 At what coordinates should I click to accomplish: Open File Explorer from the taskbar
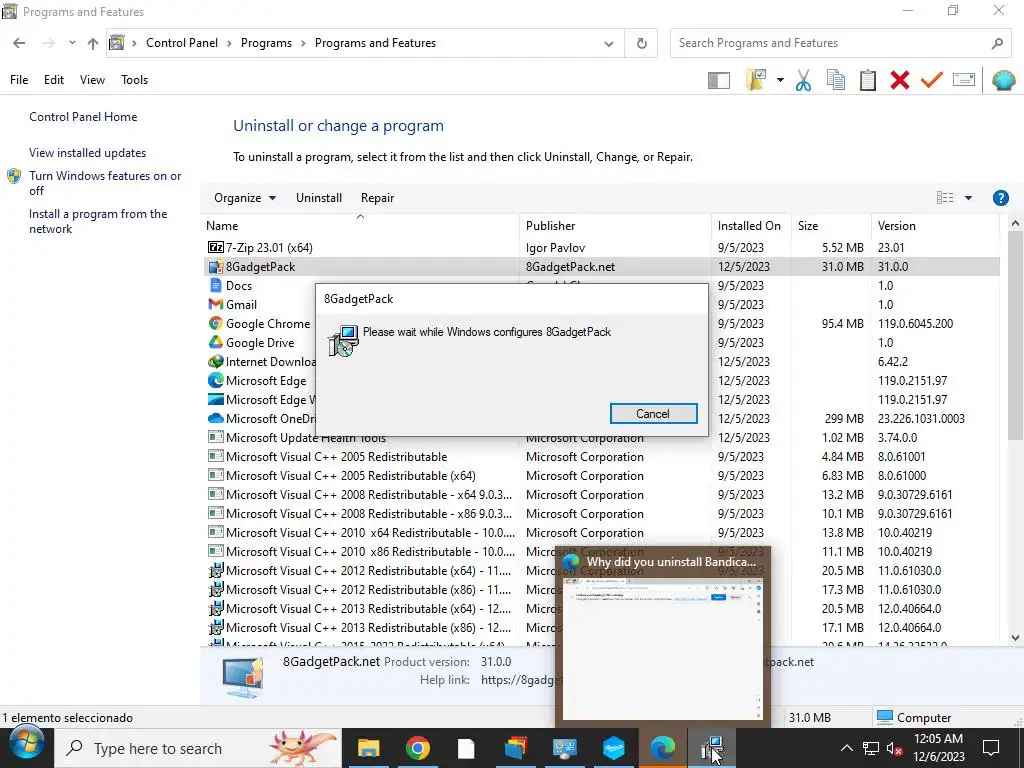pos(368,748)
